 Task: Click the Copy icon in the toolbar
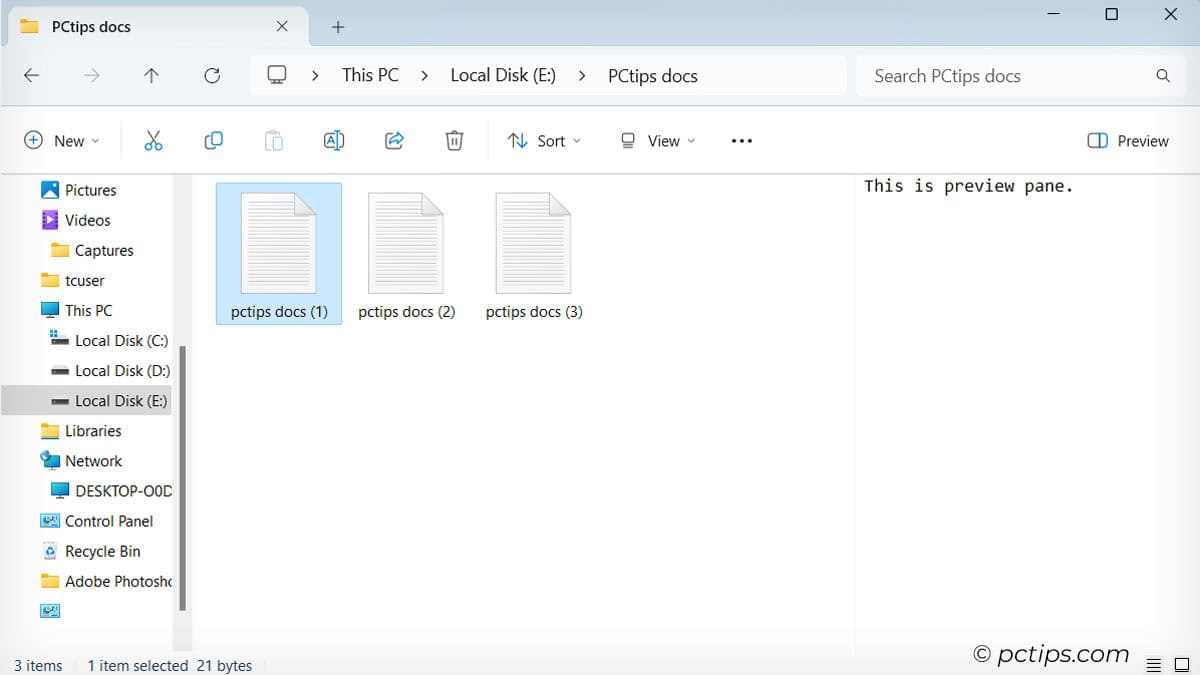(213, 140)
